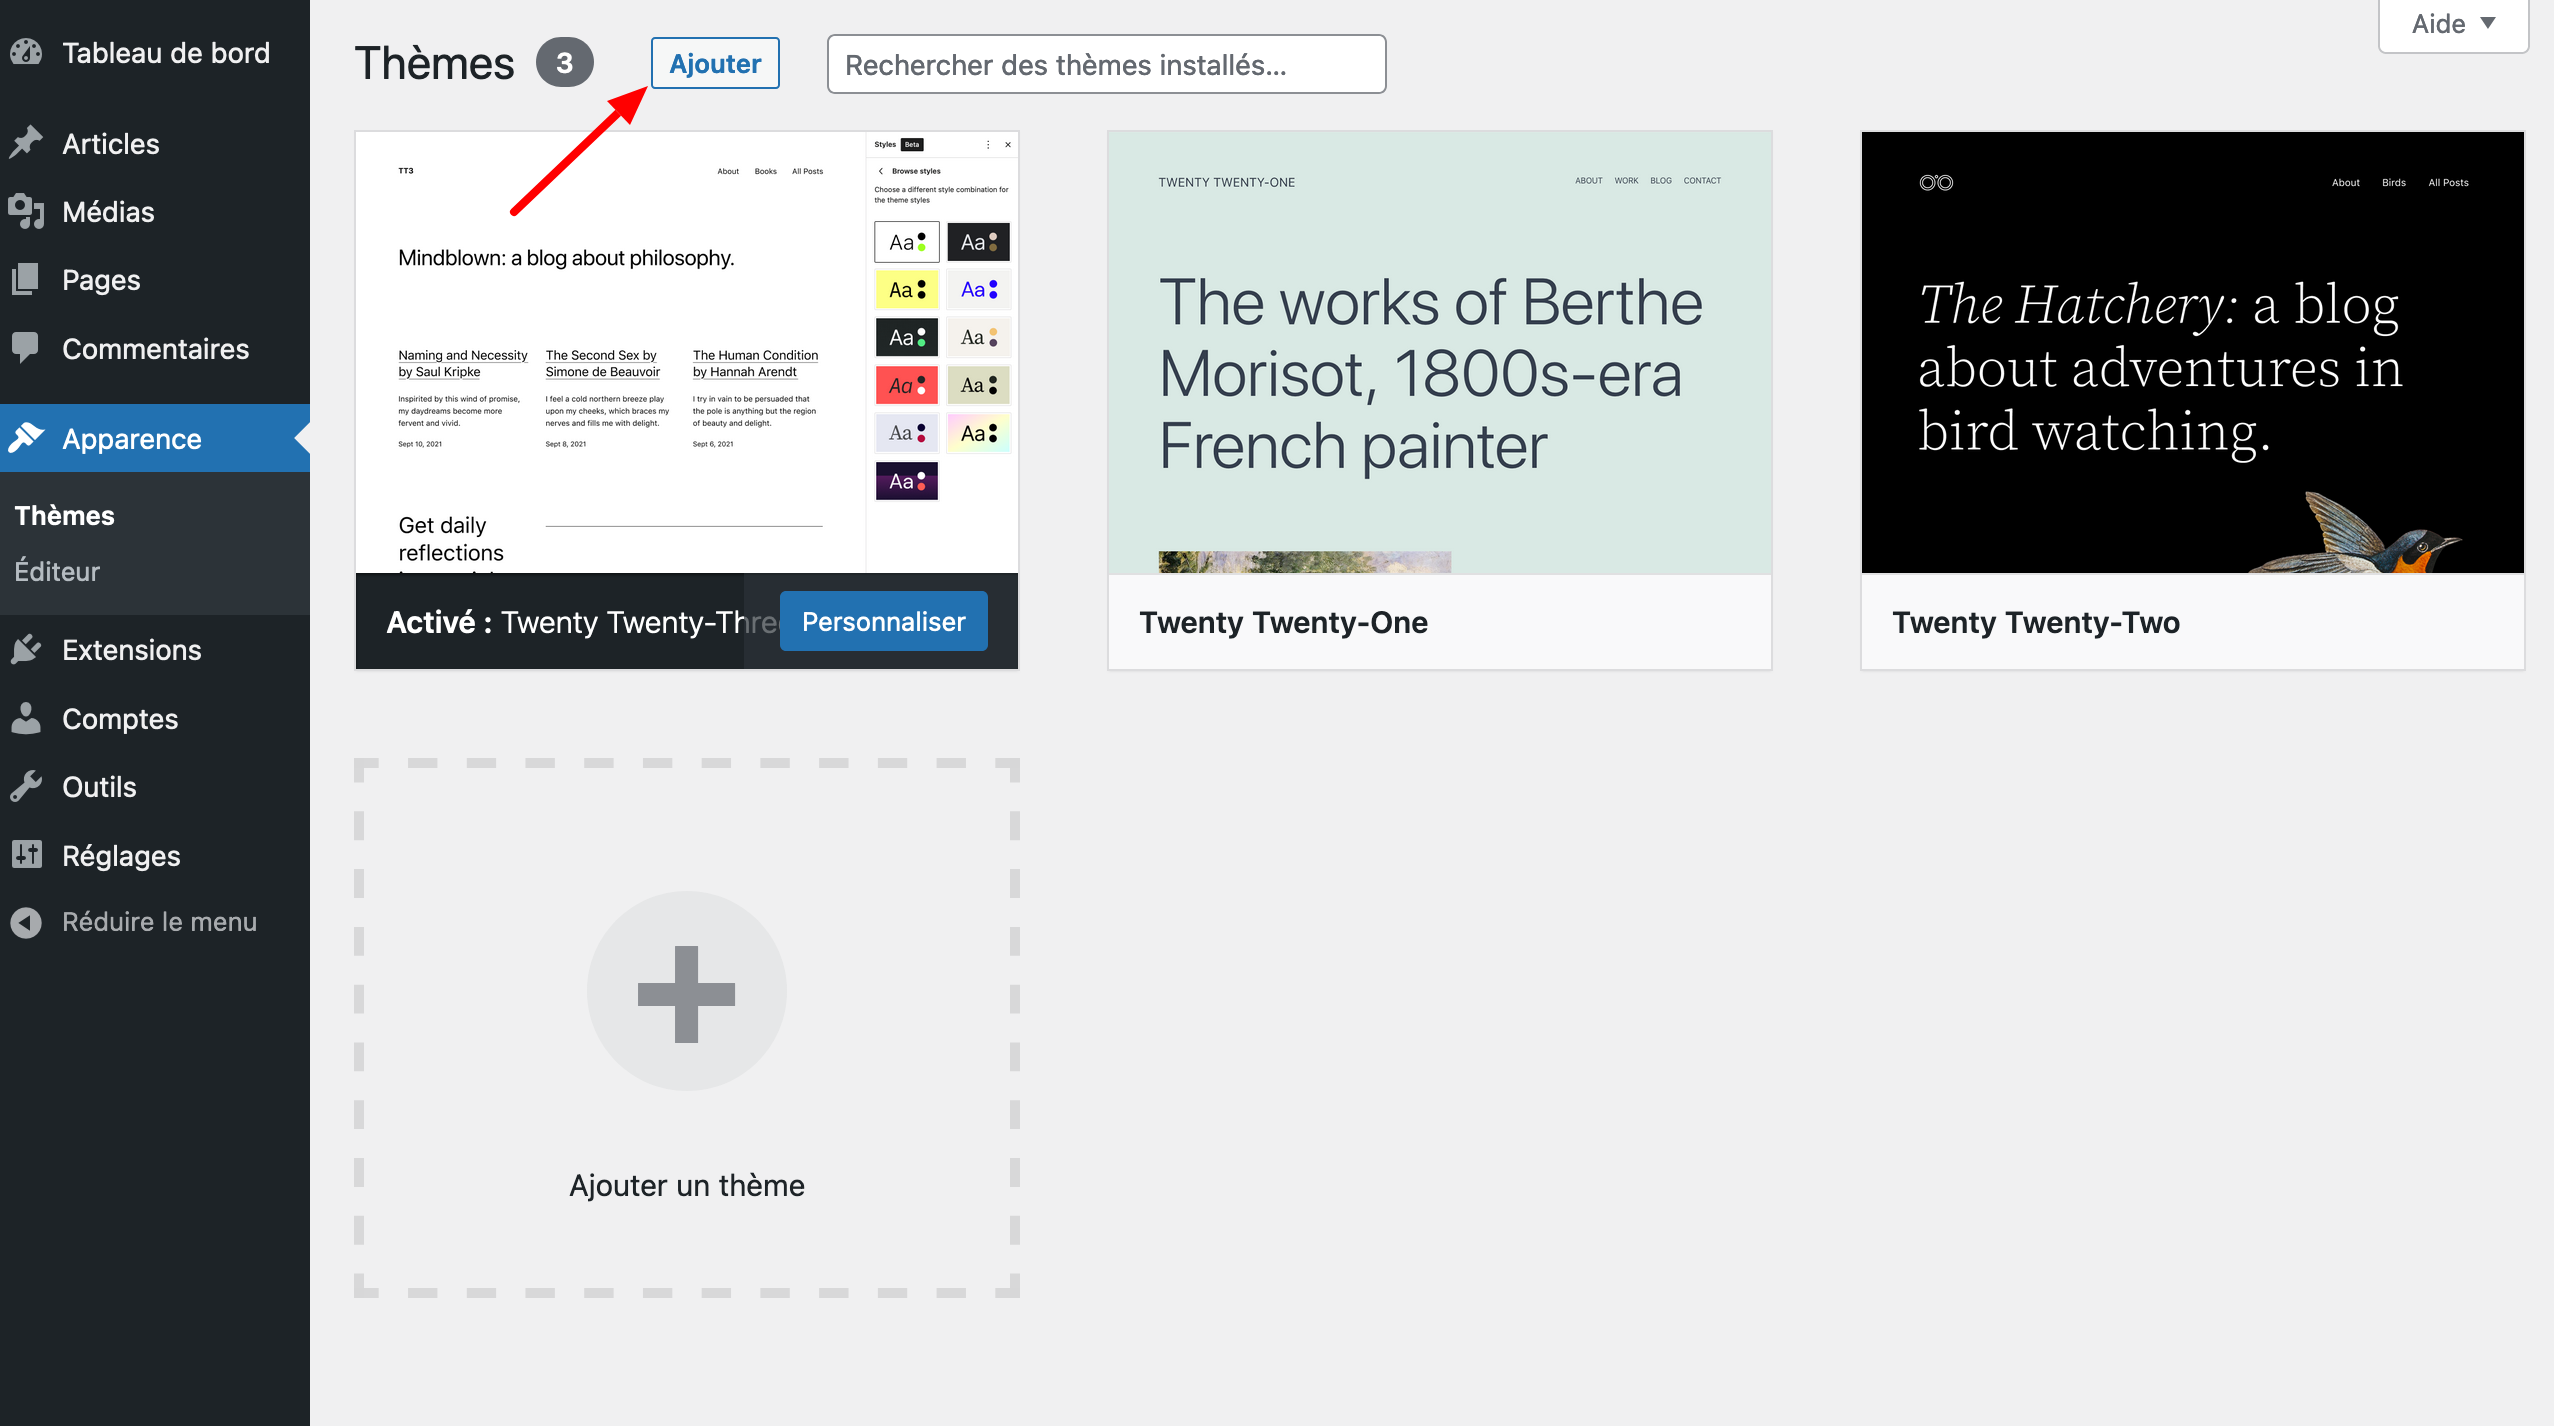
Task: Click the plus circle to add theme
Action: point(686,992)
